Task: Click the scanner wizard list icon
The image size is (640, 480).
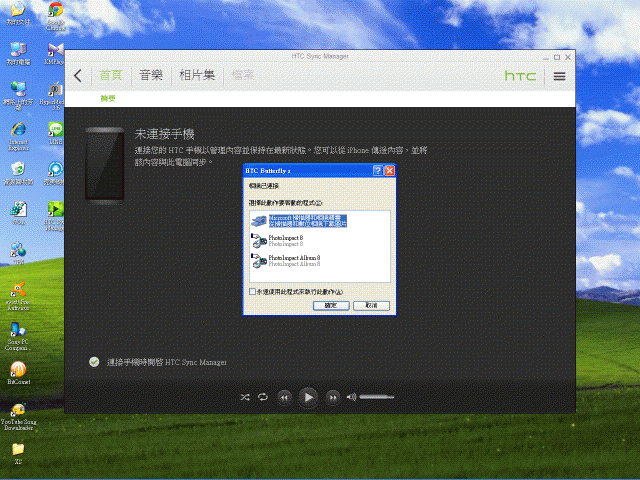Action: click(259, 221)
